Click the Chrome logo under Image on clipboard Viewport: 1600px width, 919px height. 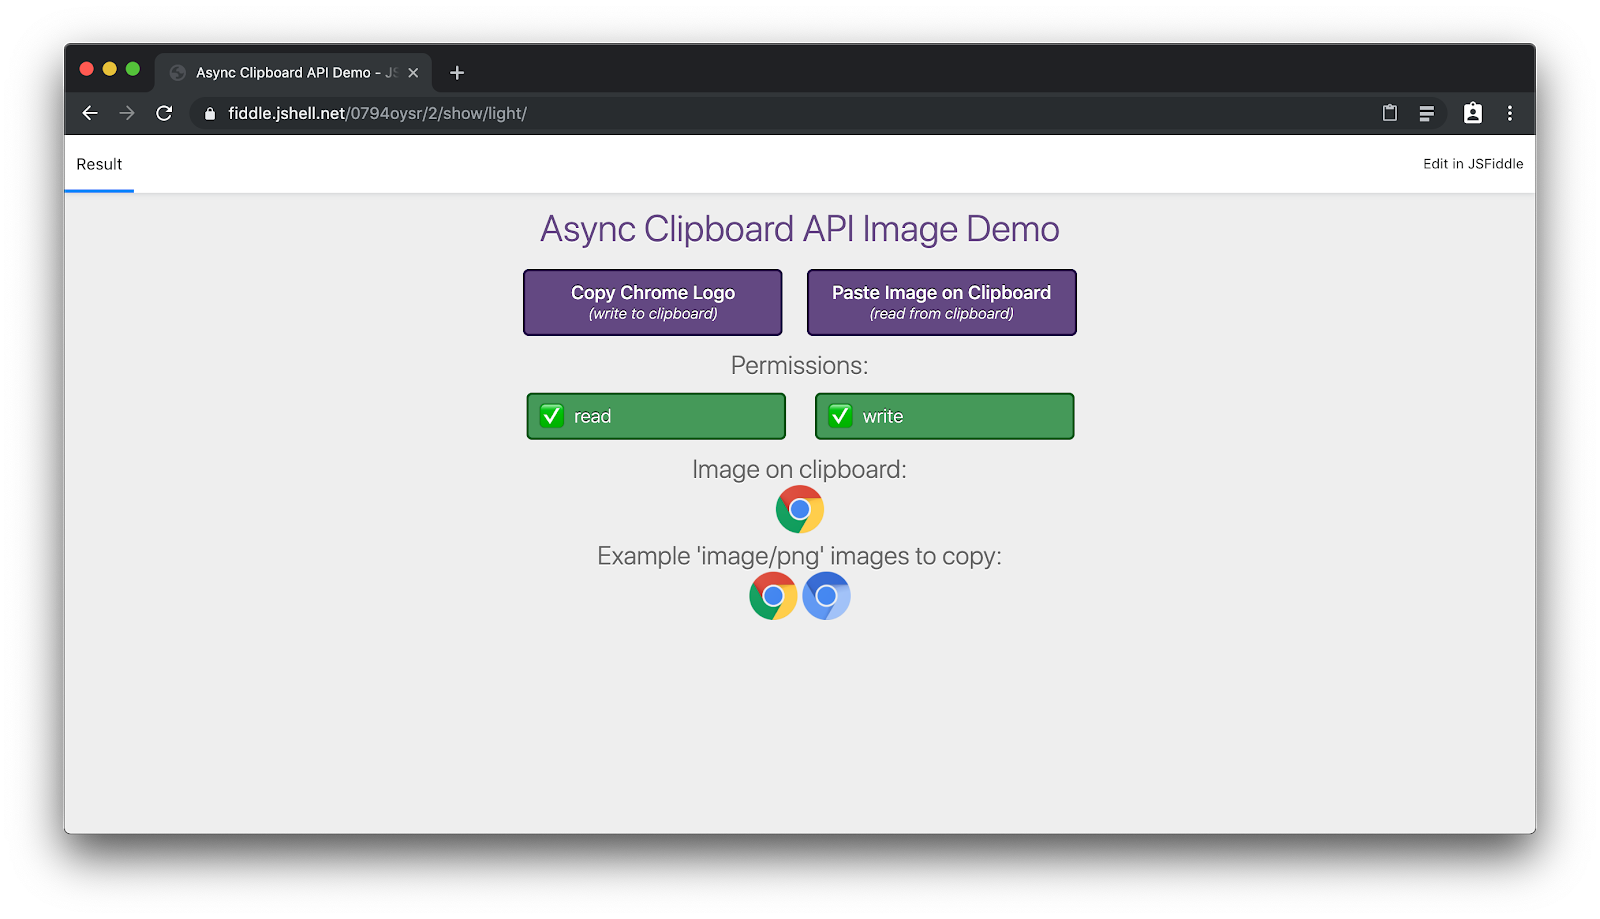point(800,510)
